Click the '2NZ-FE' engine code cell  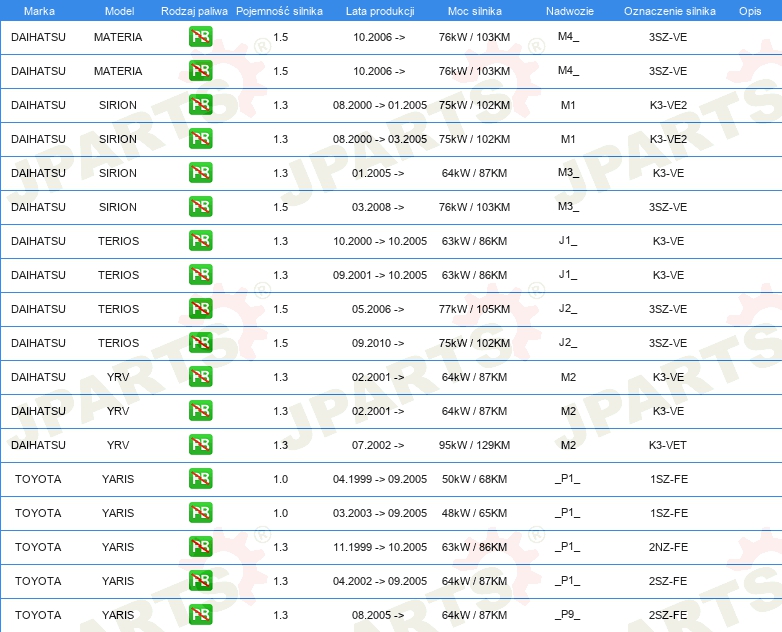[x=668, y=547]
